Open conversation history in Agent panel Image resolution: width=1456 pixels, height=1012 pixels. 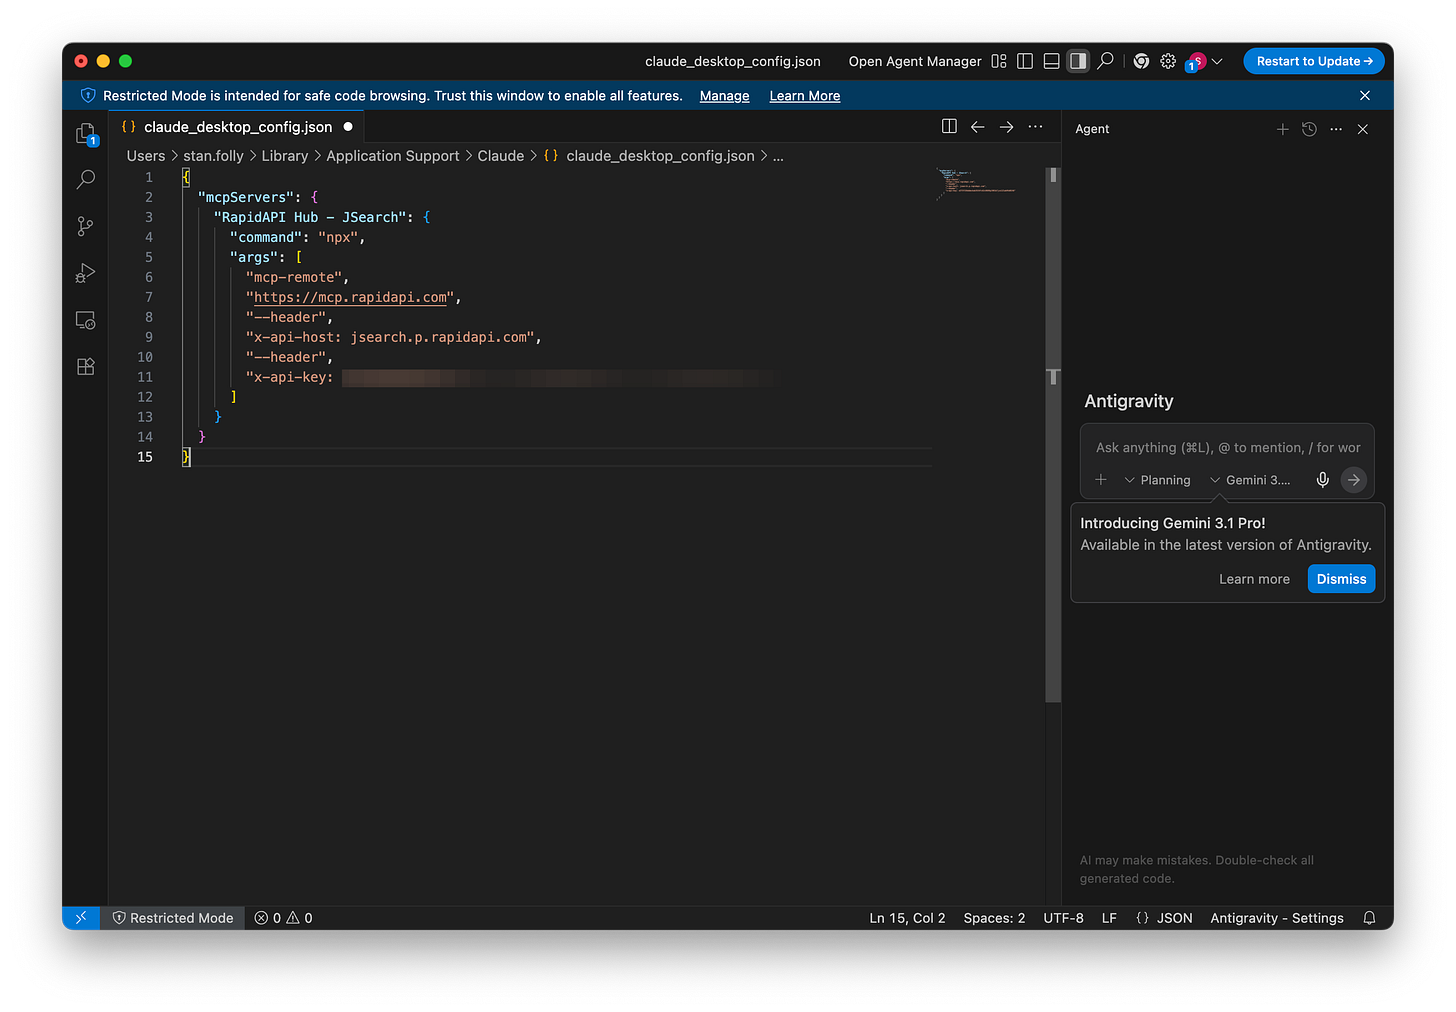pyautogui.click(x=1309, y=129)
